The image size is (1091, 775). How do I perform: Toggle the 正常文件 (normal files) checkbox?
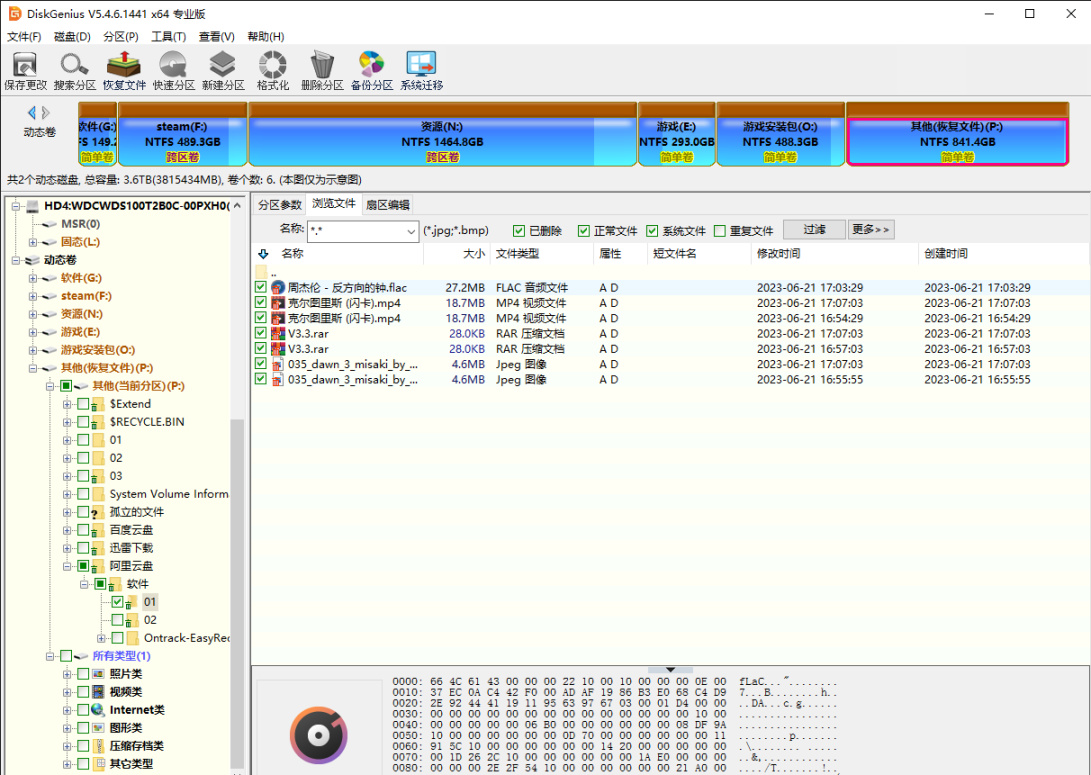click(584, 230)
